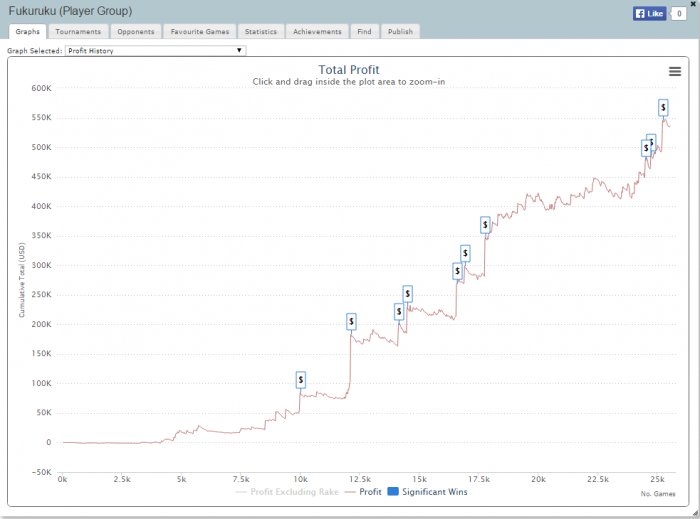700x519 pixels.
Task: Switch to the Tournaments tab
Action: pyautogui.click(x=78, y=32)
